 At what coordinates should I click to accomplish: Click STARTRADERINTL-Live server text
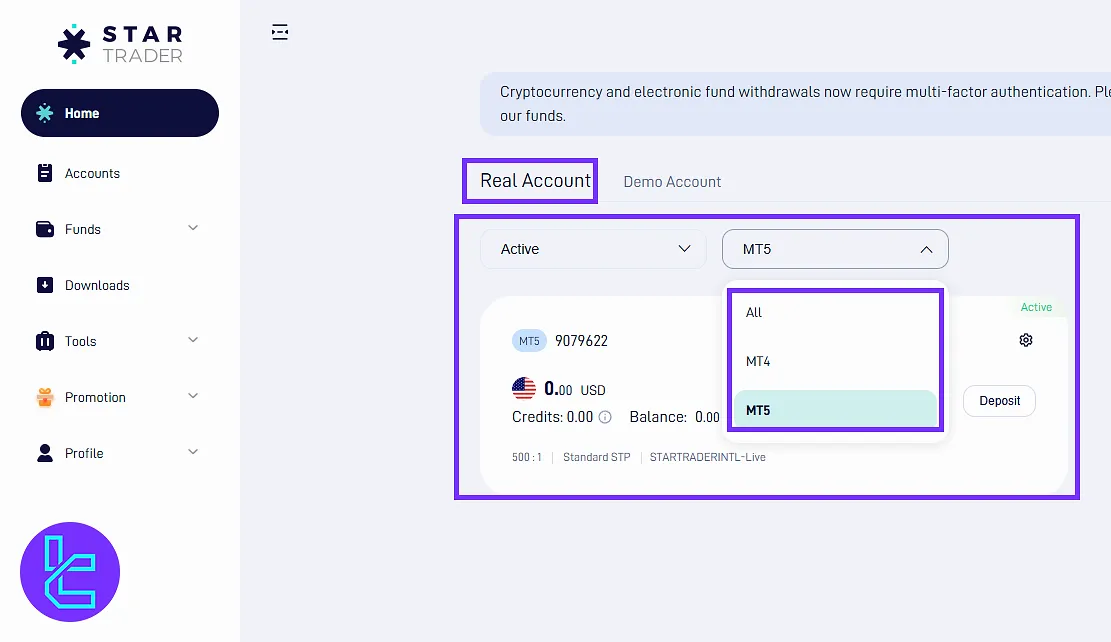click(x=707, y=457)
